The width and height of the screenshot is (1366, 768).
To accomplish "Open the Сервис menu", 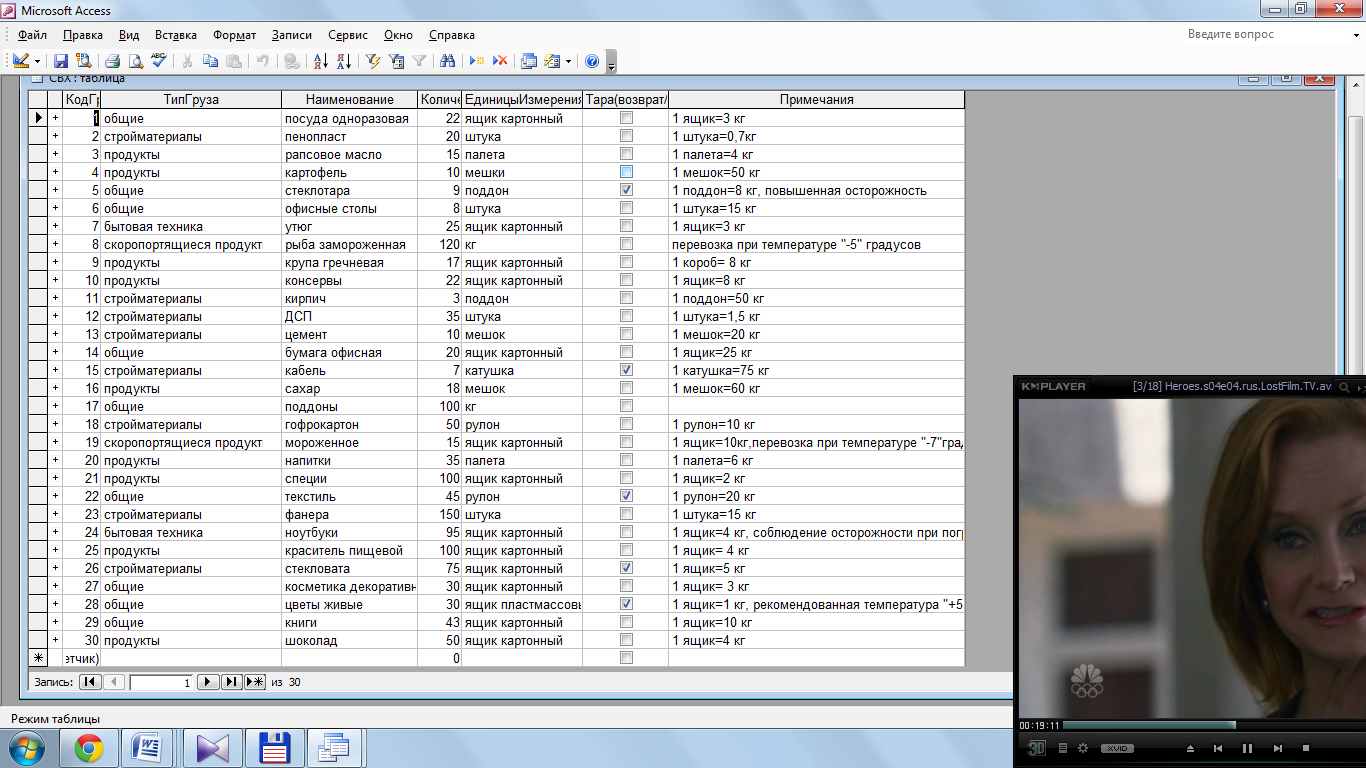I will pos(348,35).
